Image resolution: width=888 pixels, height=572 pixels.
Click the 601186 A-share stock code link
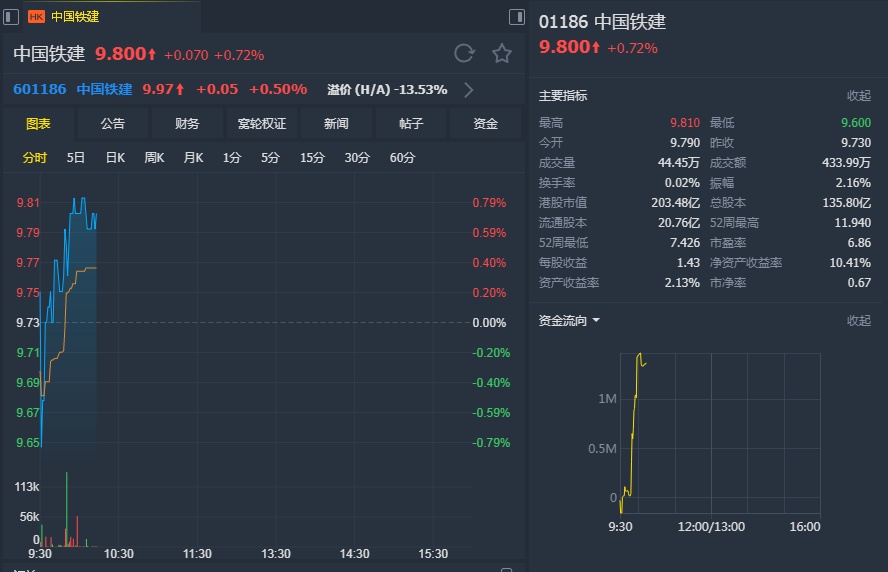click(x=40, y=89)
